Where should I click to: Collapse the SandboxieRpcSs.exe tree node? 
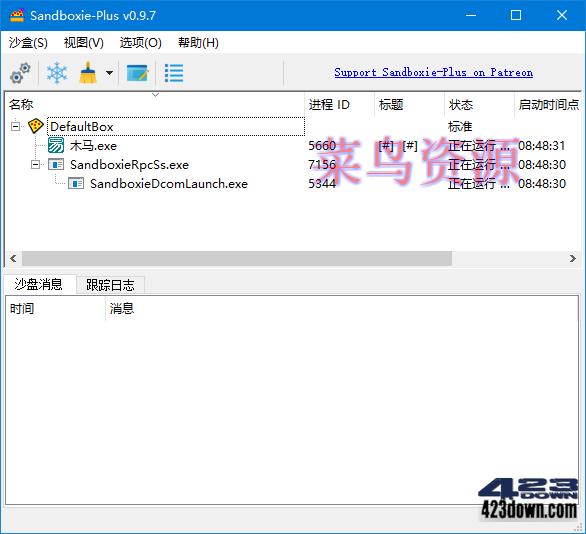(x=36, y=164)
